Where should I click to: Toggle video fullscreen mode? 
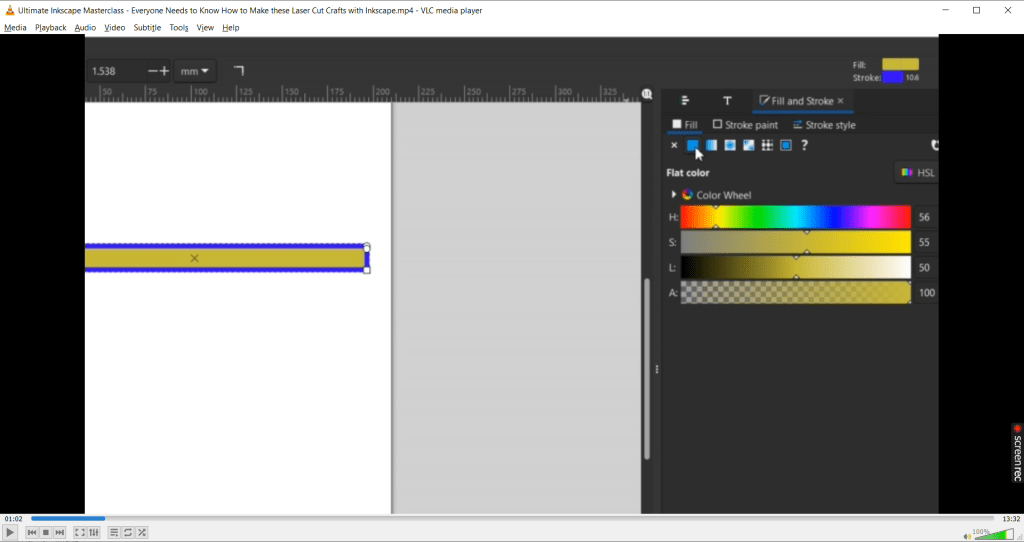click(80, 533)
